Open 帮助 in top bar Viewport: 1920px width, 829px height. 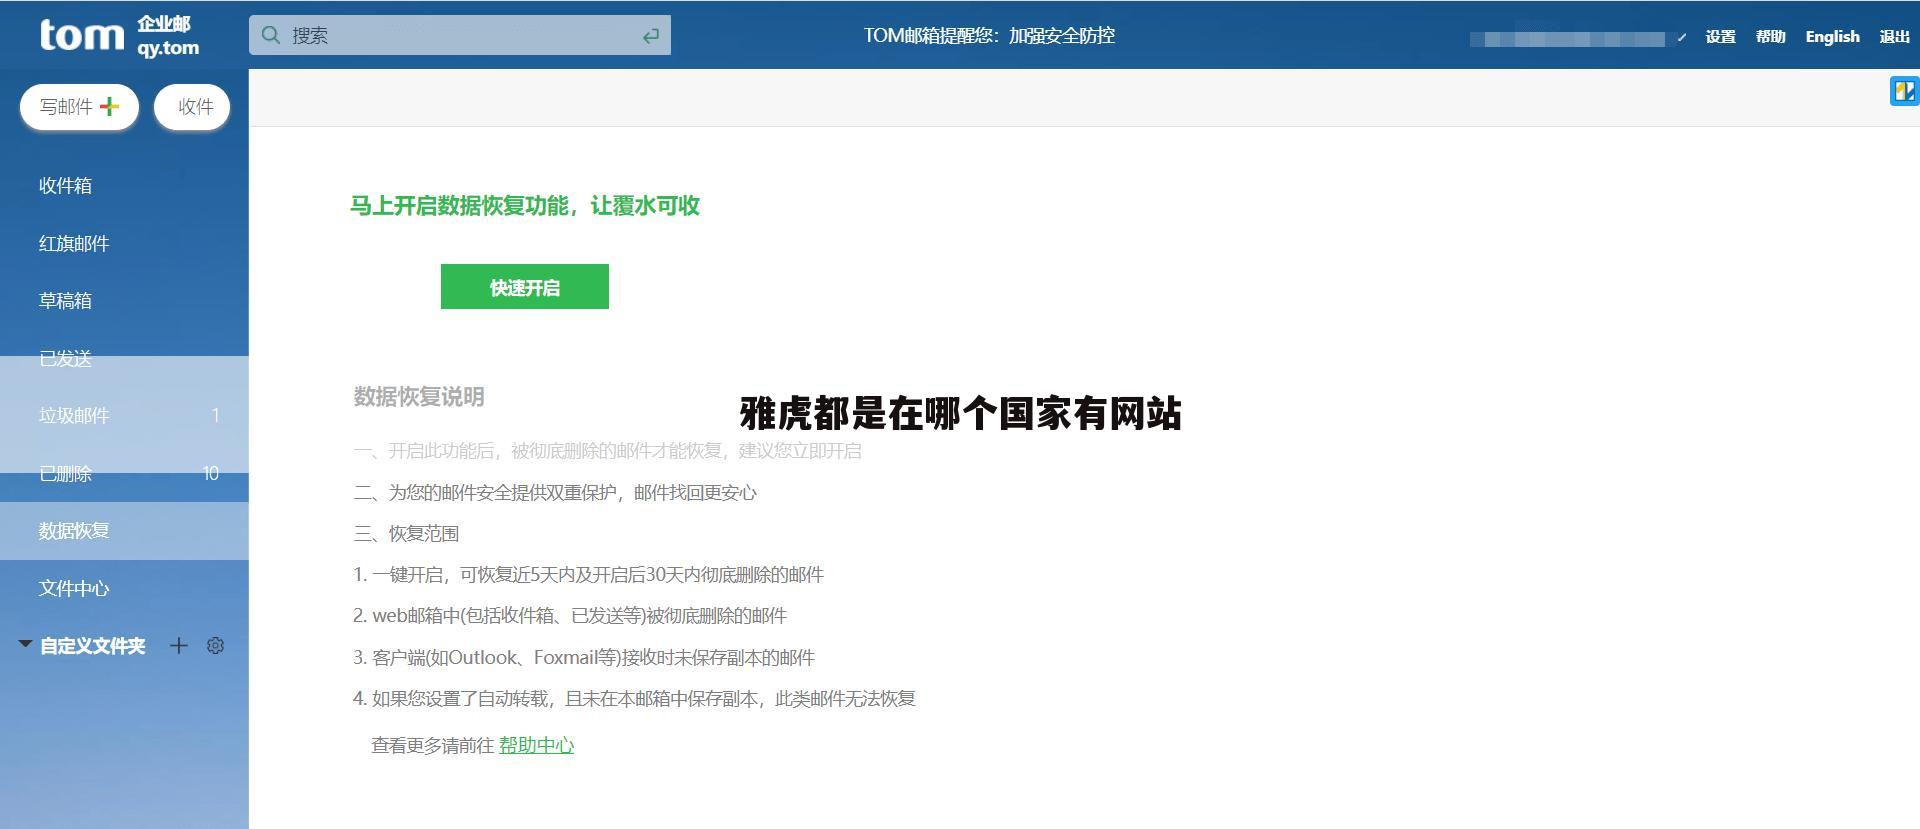tap(1770, 37)
